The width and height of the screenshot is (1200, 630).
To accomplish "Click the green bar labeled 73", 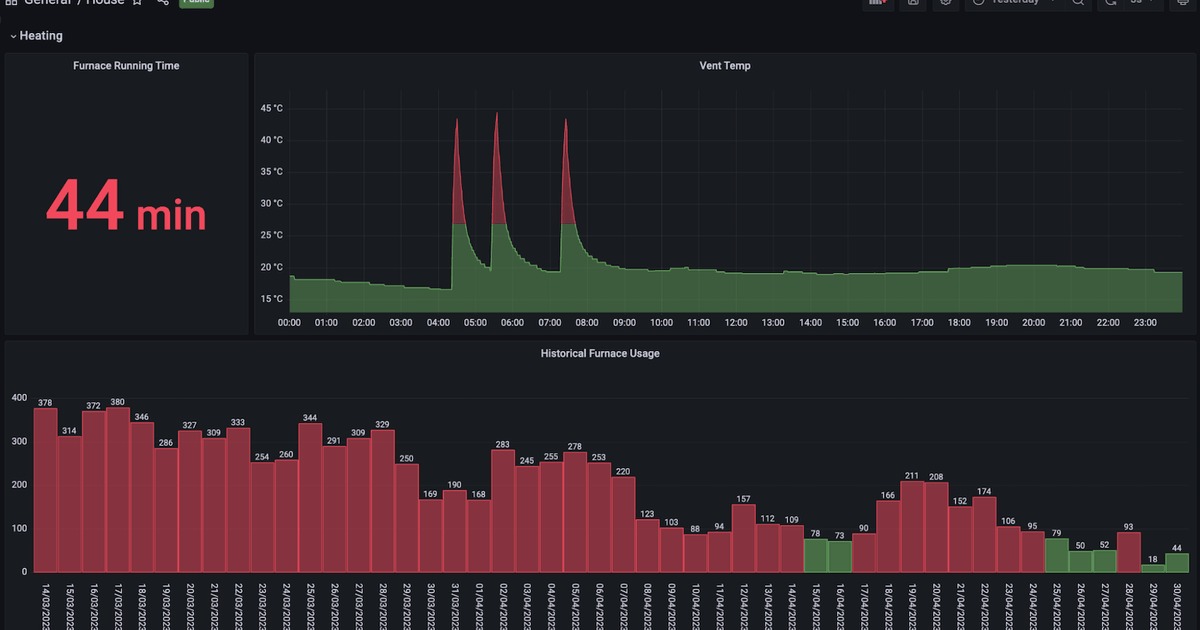I will coord(840,556).
